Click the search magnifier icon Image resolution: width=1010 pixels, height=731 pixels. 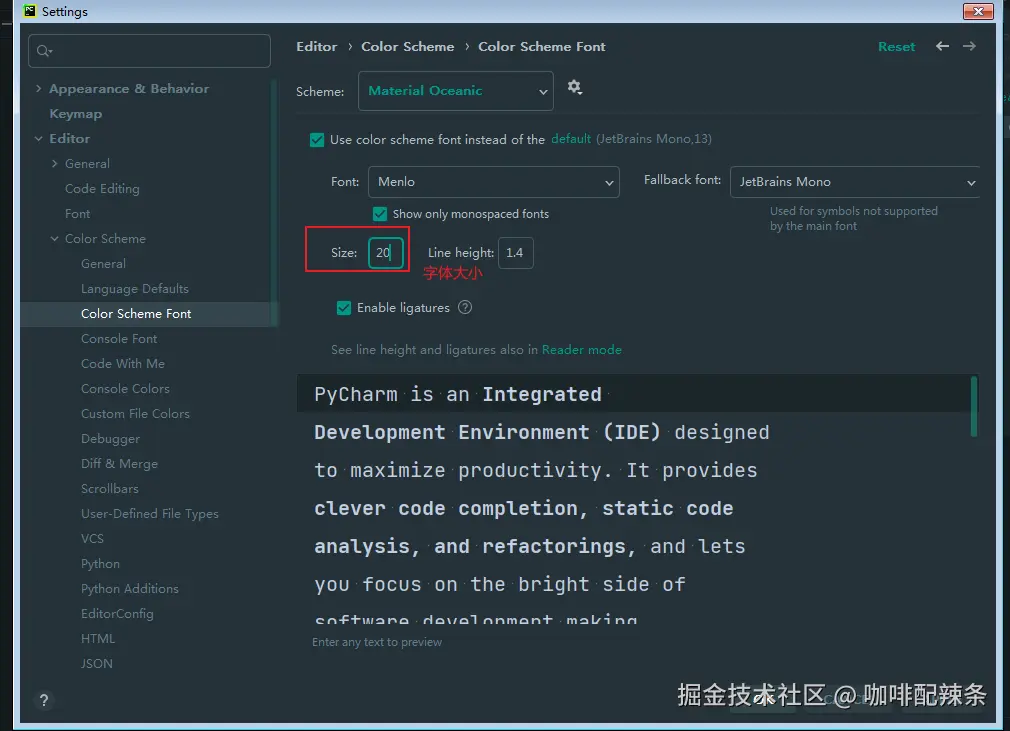click(44, 51)
